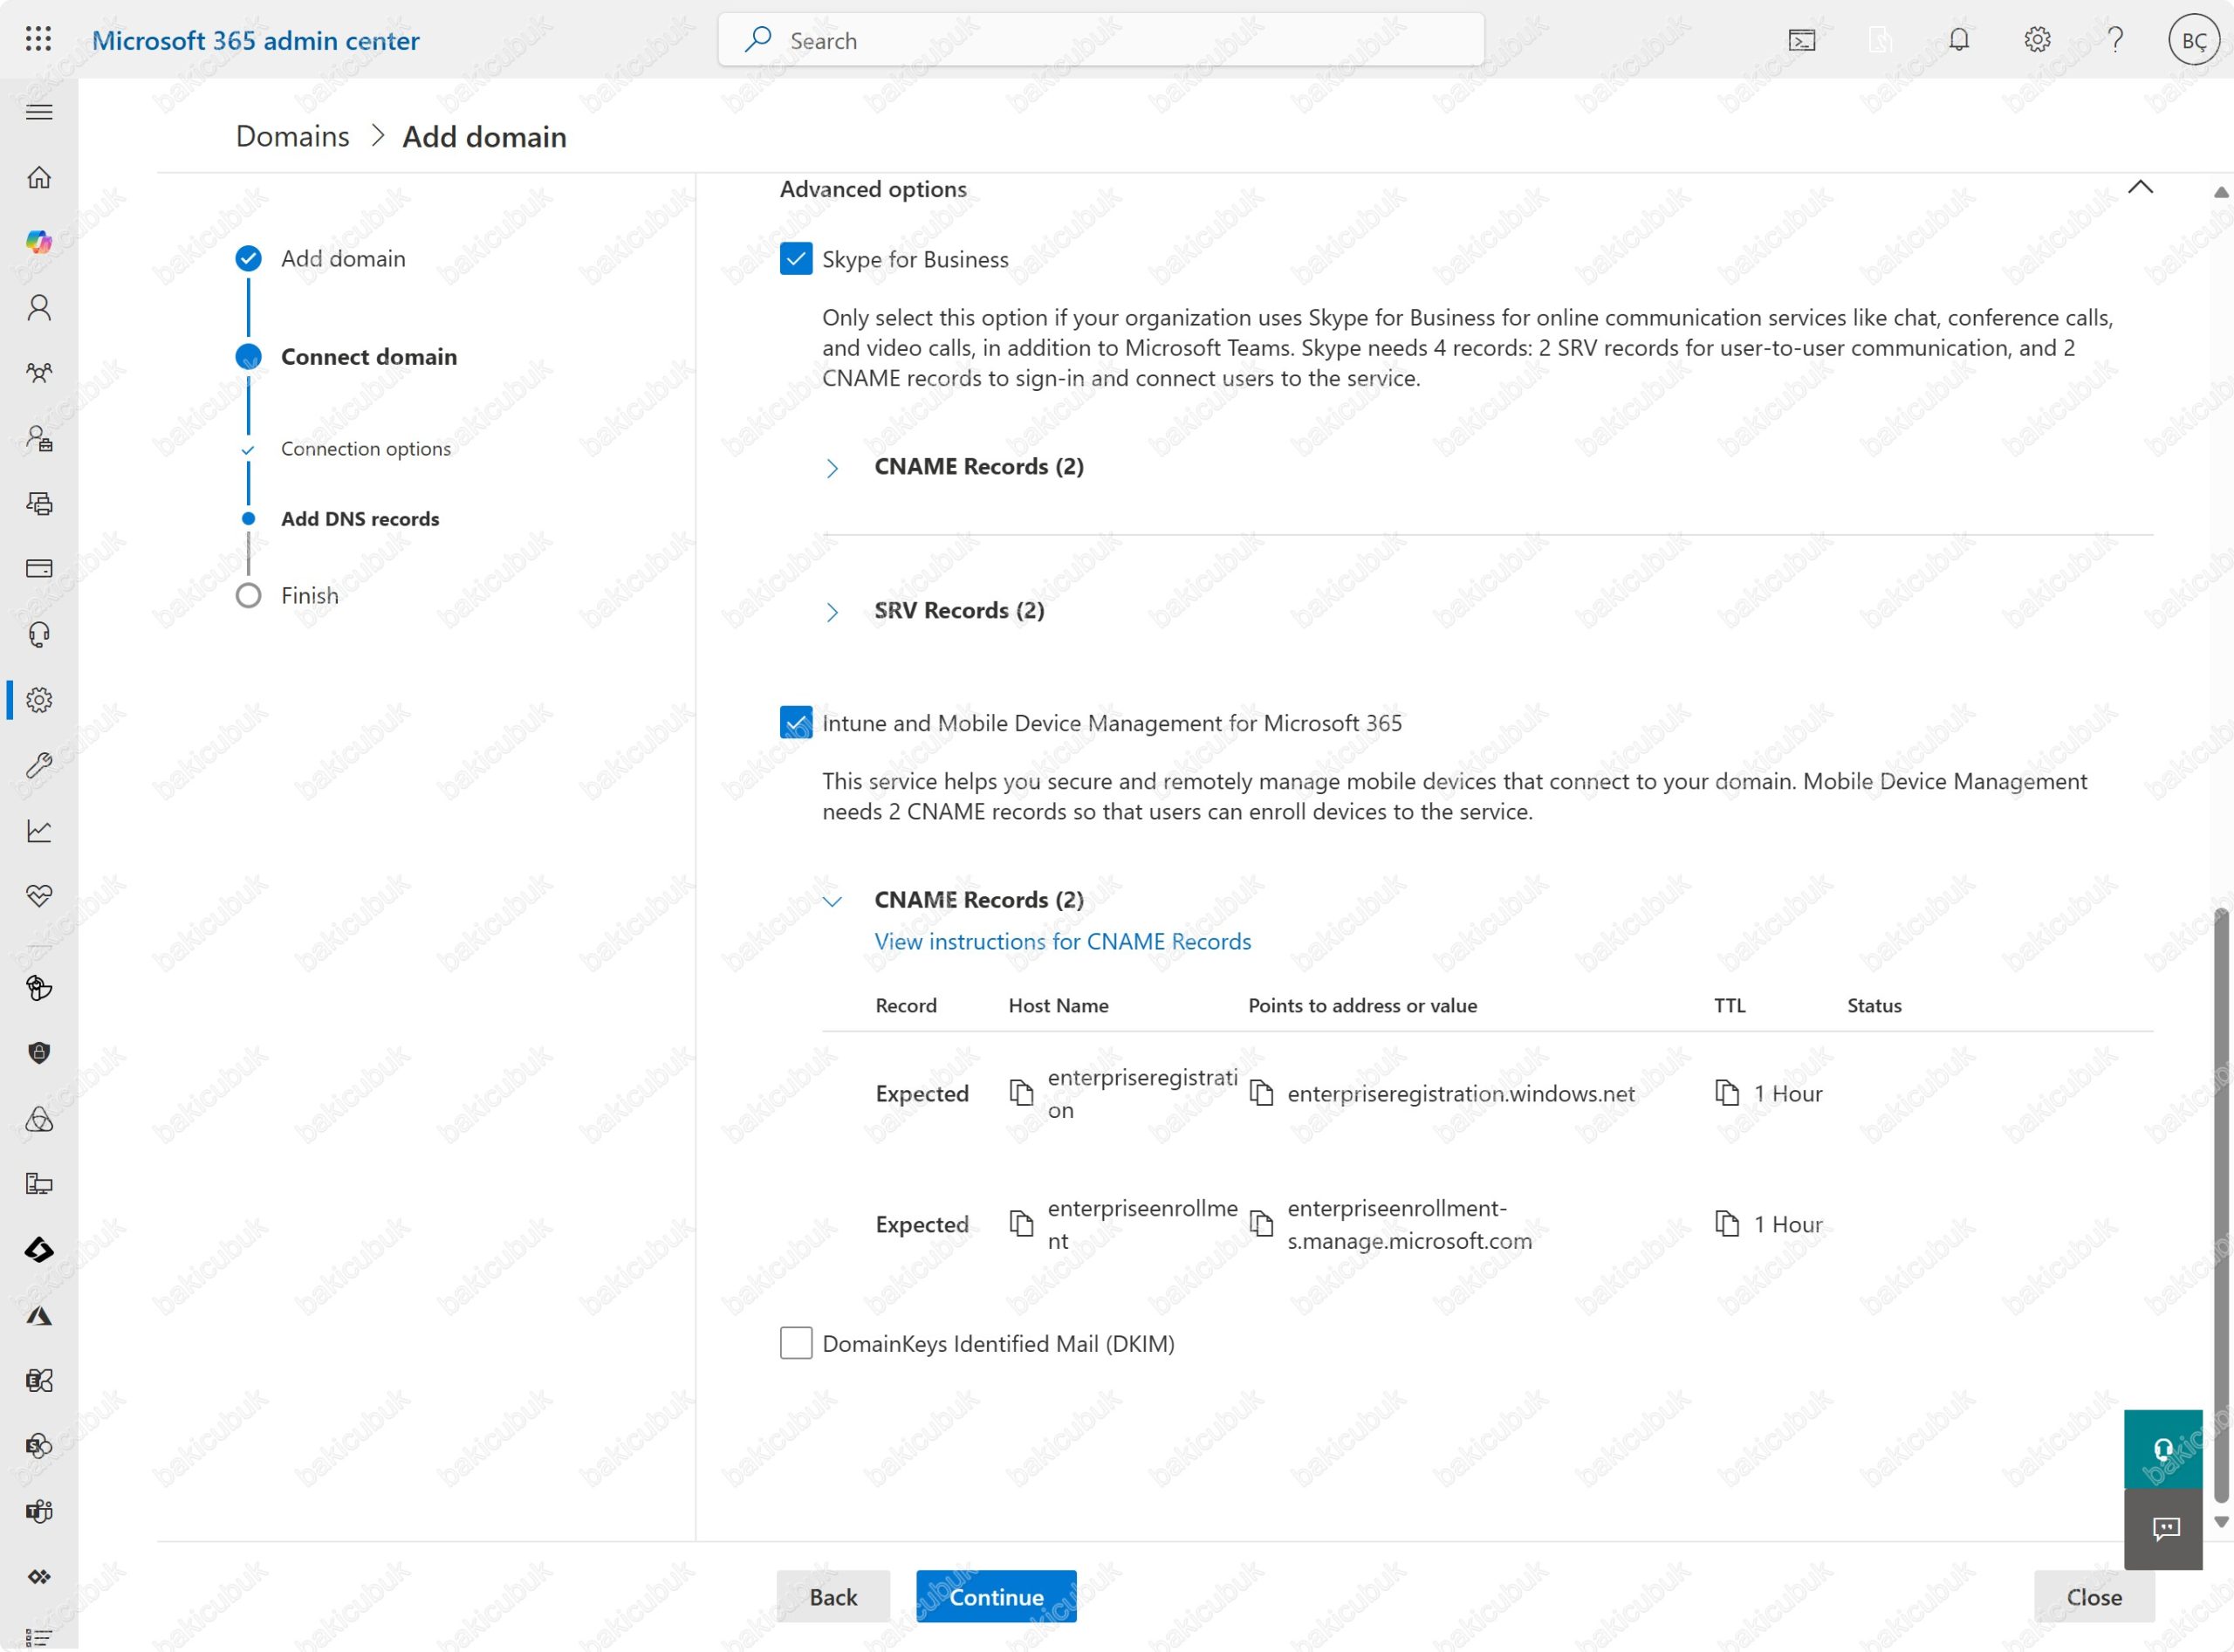Image resolution: width=2234 pixels, height=1652 pixels.
Task: Click the help question mark icon
Action: pyautogui.click(x=2114, y=40)
